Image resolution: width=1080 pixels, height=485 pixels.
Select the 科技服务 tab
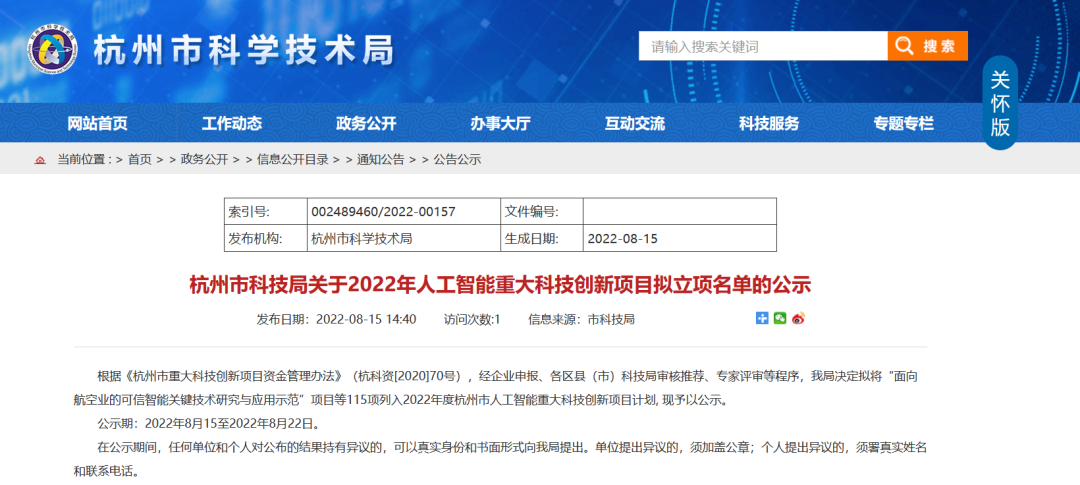pyautogui.click(x=769, y=123)
